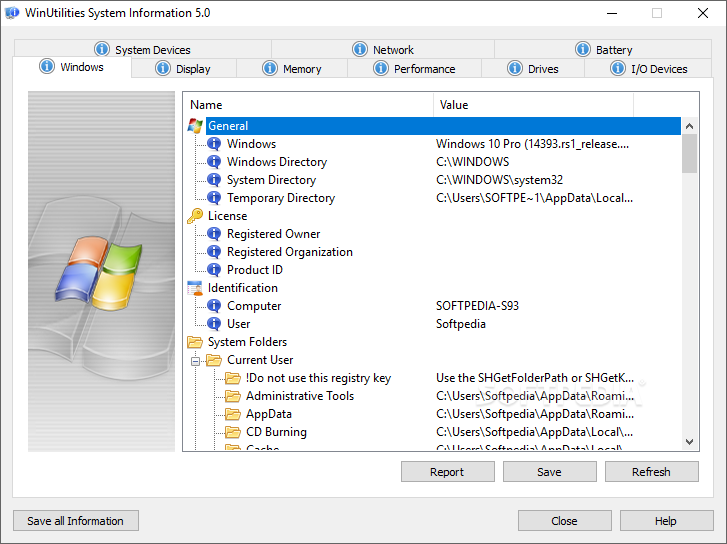Click info icon beside Temporary Directory row
727x544 pixels.
(214, 198)
